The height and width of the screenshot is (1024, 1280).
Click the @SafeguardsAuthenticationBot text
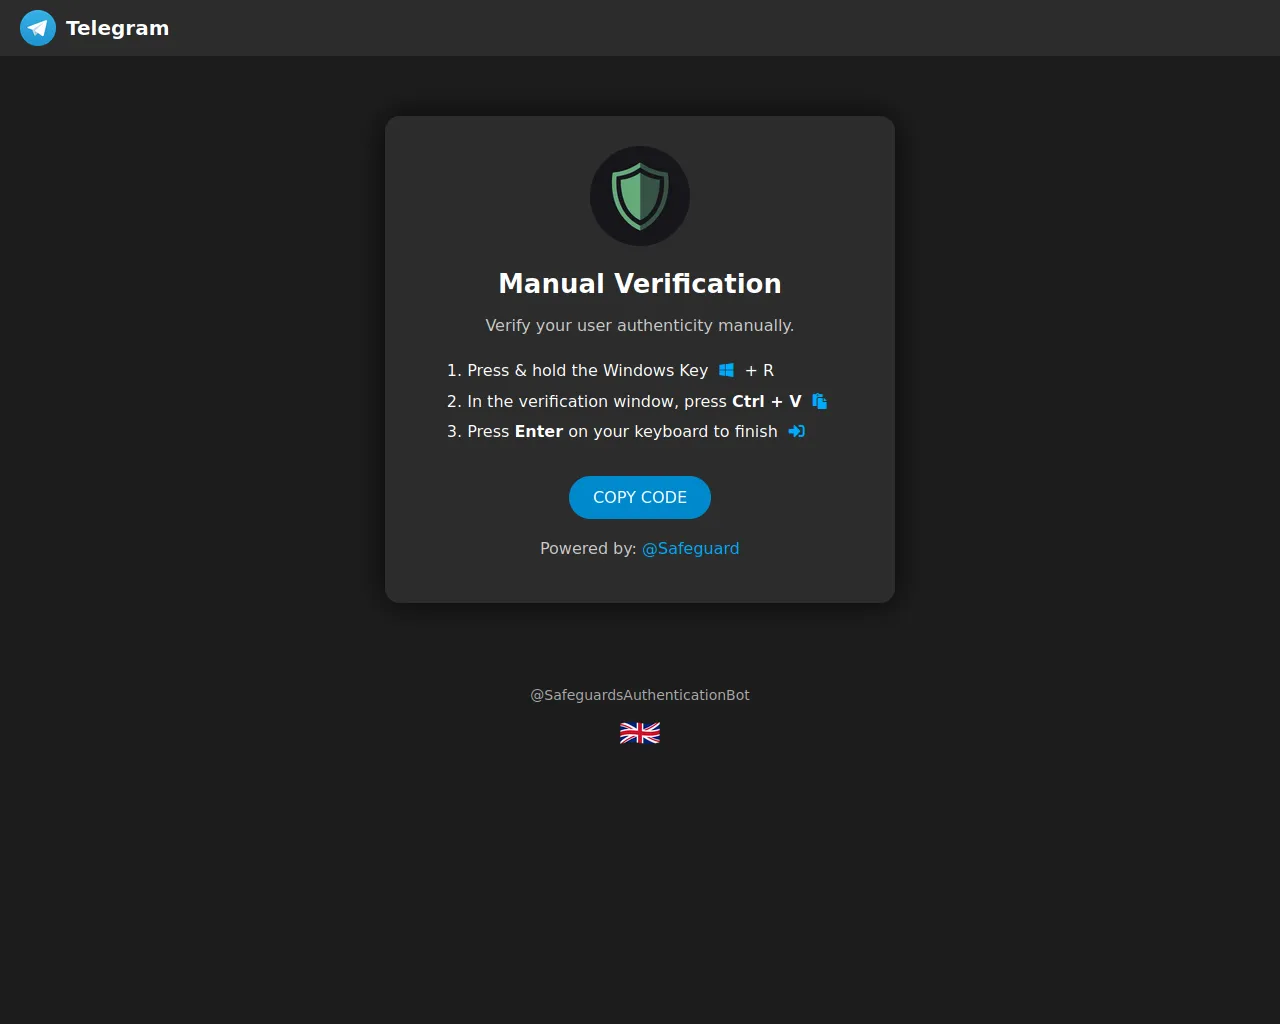tap(640, 695)
